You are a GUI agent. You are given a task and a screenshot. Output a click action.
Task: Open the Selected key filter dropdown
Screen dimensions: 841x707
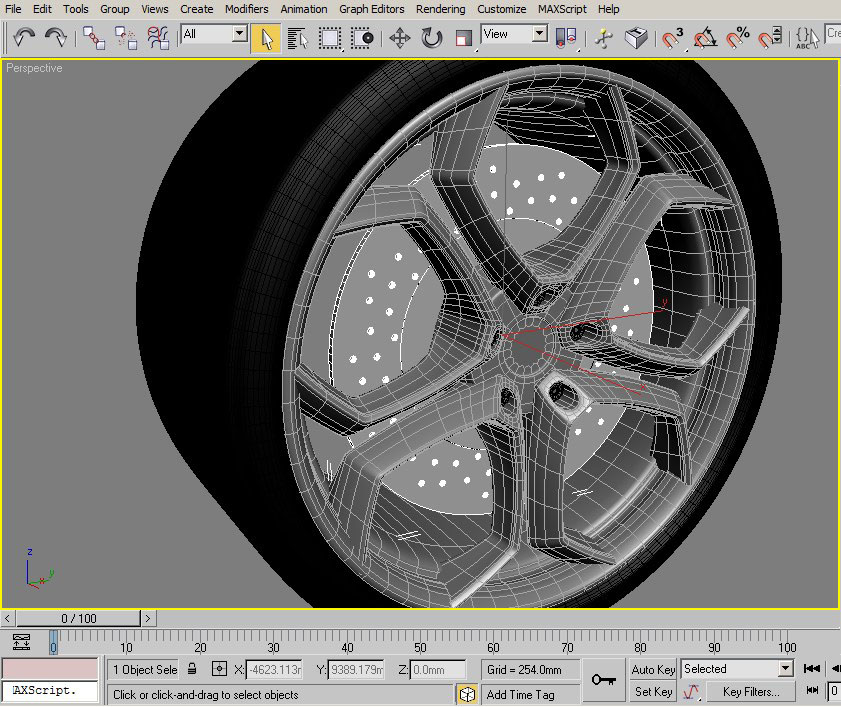pyautogui.click(x=786, y=669)
